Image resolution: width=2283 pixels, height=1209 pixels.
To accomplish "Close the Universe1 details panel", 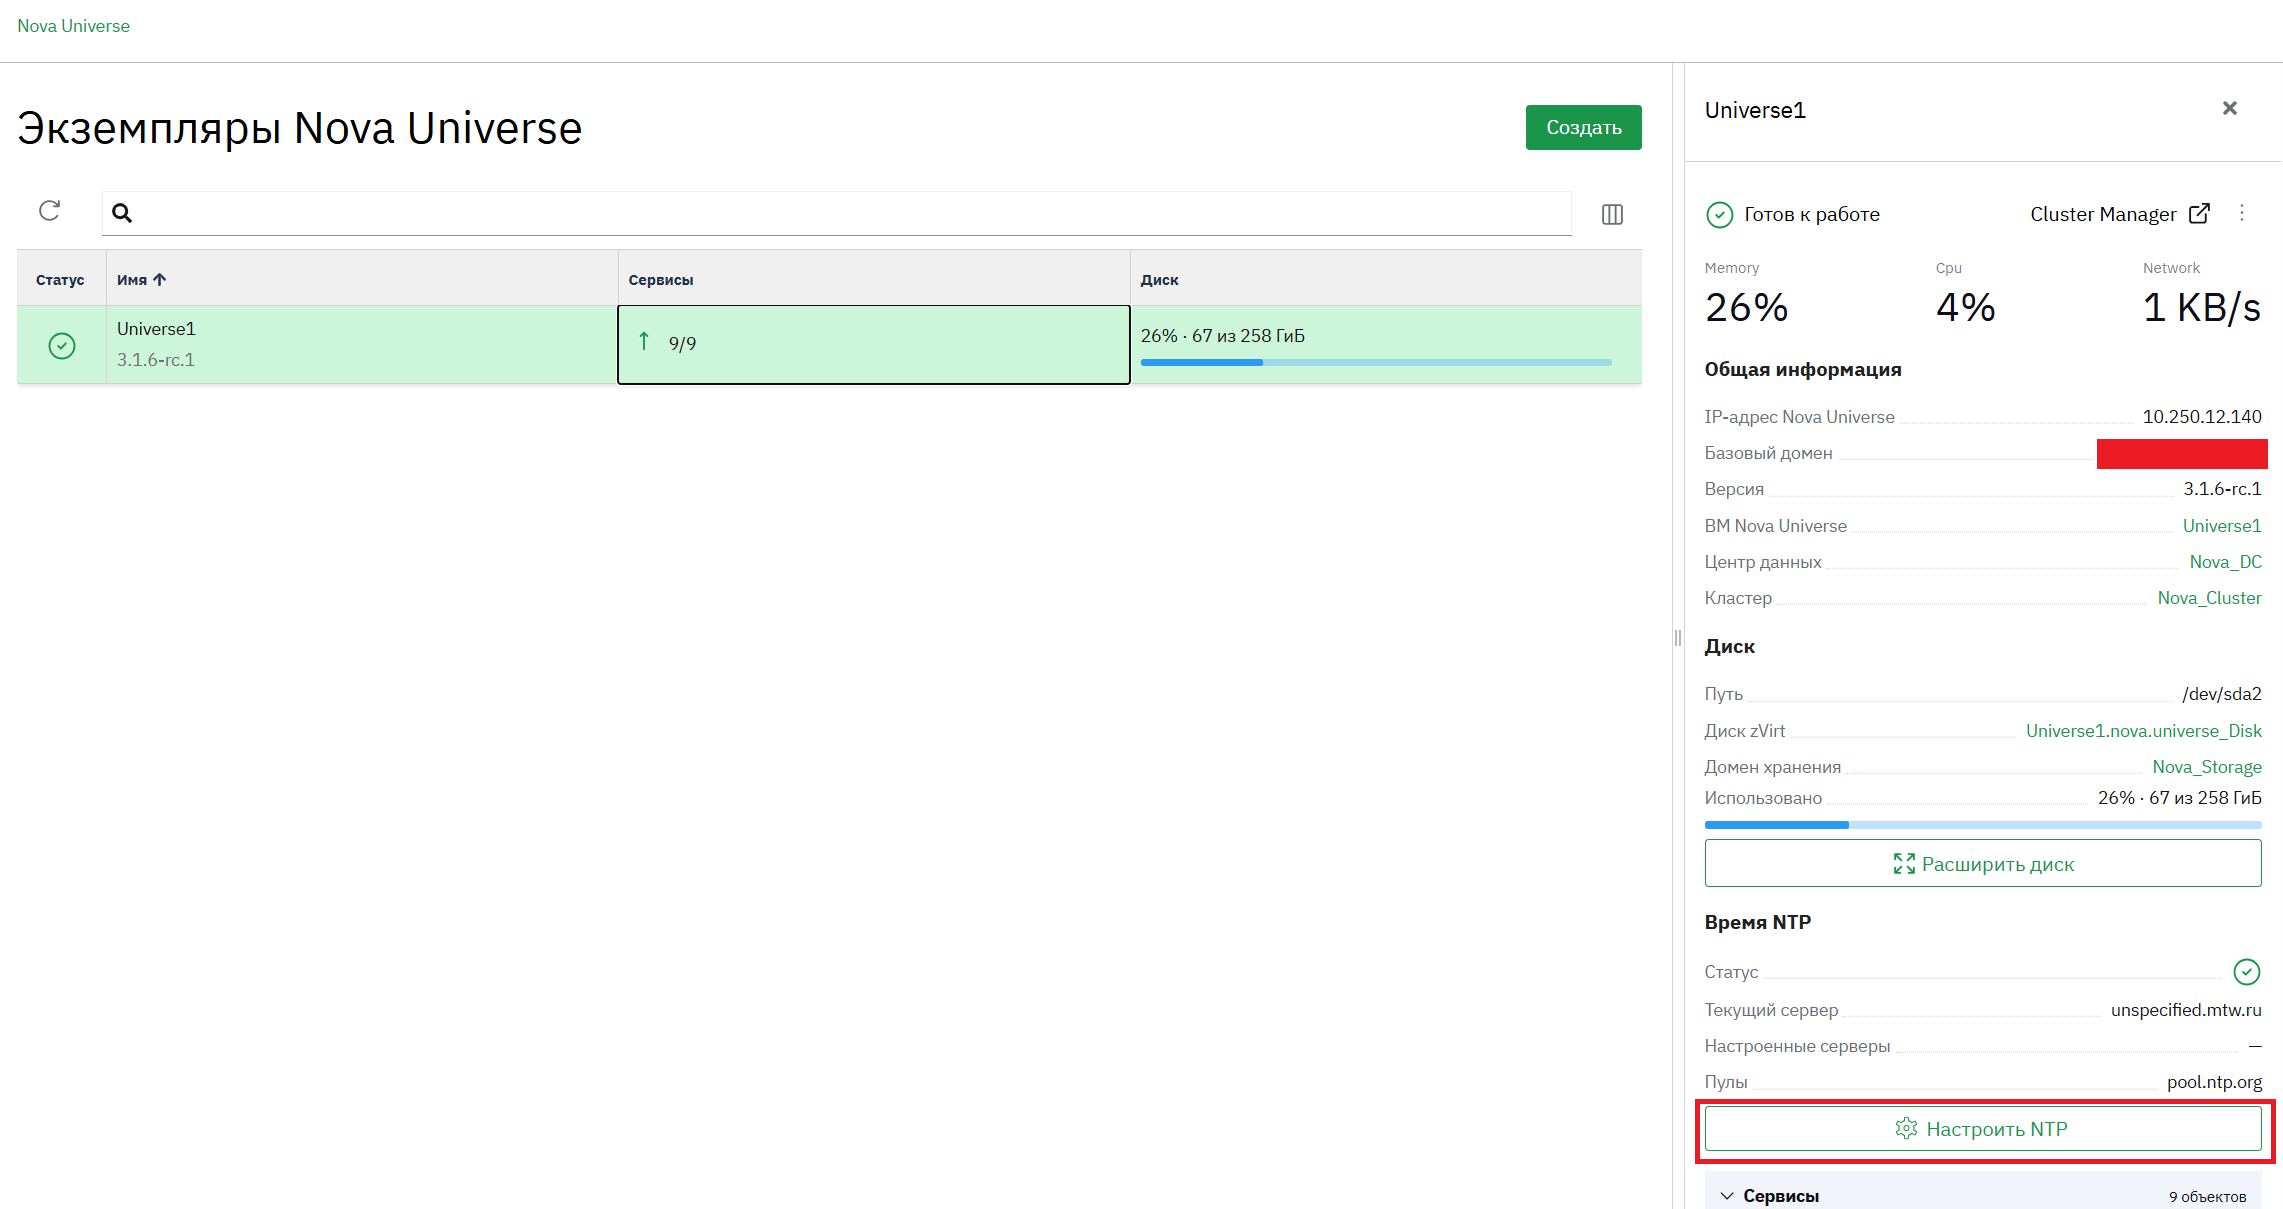I will coord(2229,108).
